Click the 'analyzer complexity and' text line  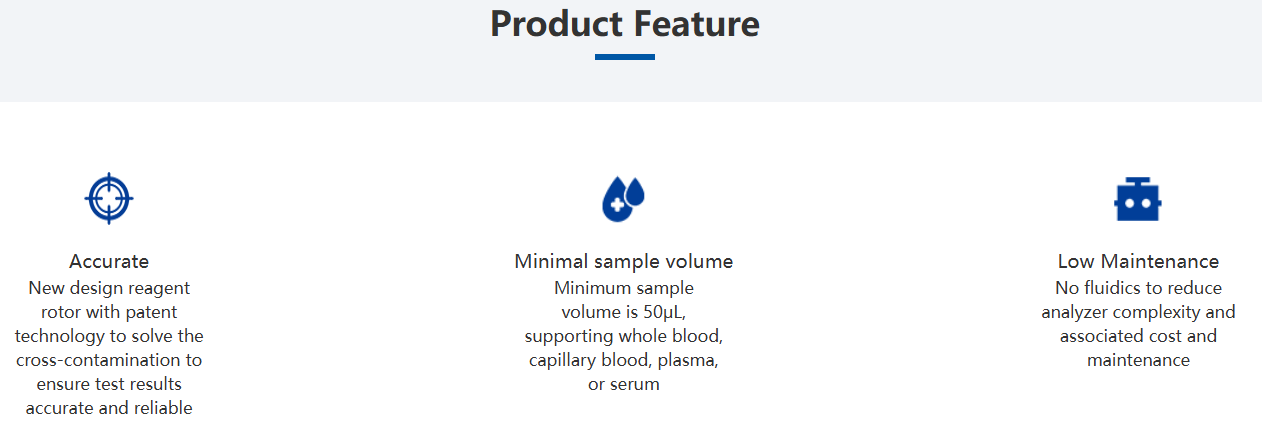tap(1138, 312)
